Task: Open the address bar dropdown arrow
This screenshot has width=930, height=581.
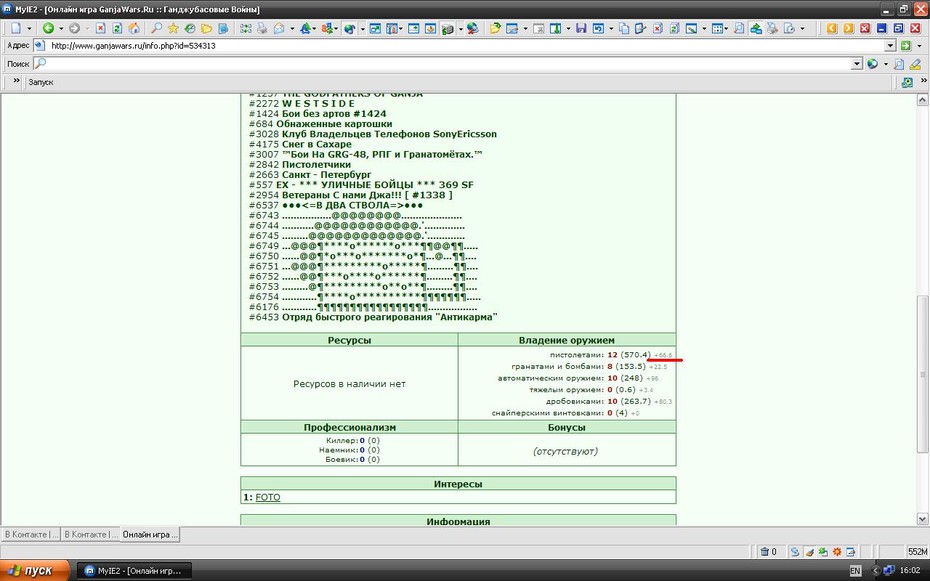Action: click(890, 46)
